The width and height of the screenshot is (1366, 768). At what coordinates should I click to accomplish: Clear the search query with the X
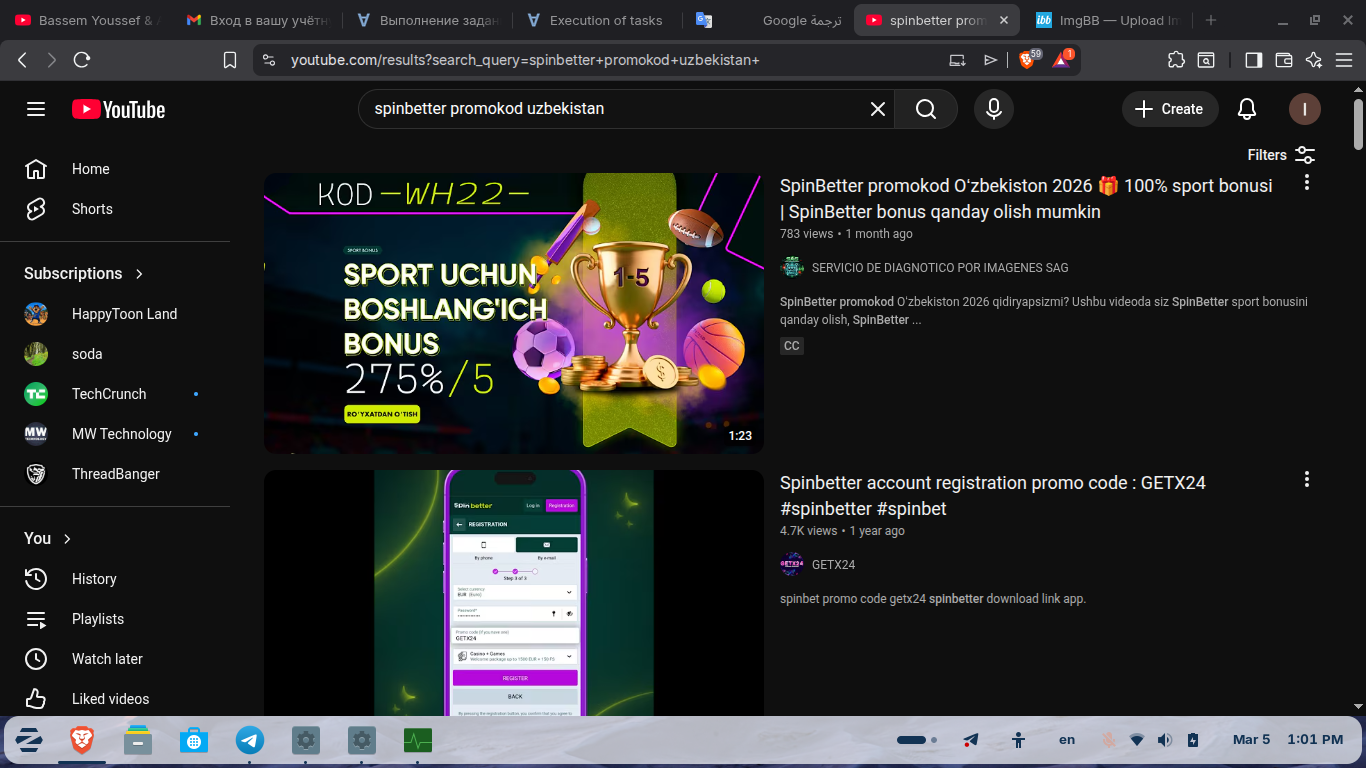point(878,109)
